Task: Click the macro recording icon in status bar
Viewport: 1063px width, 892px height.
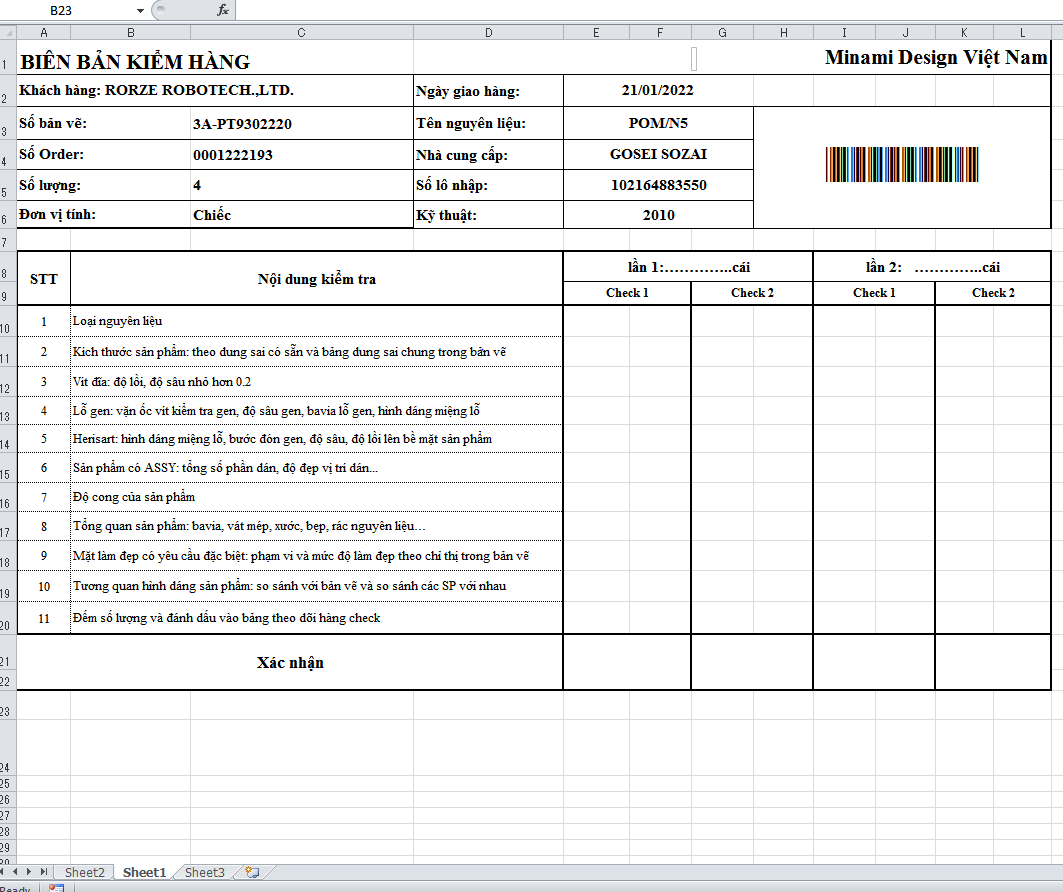Action: [x=56, y=887]
